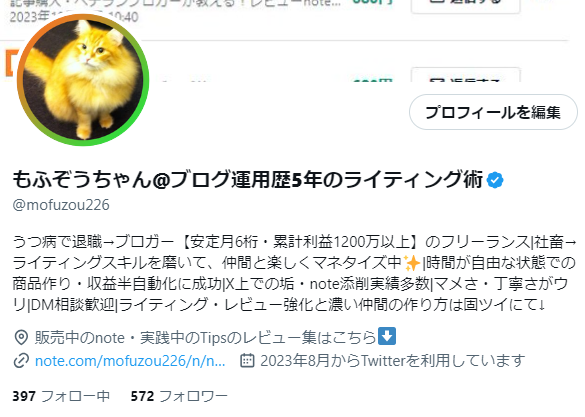Click the 2023年8月からTwitterを利用しています join date text

392,361
